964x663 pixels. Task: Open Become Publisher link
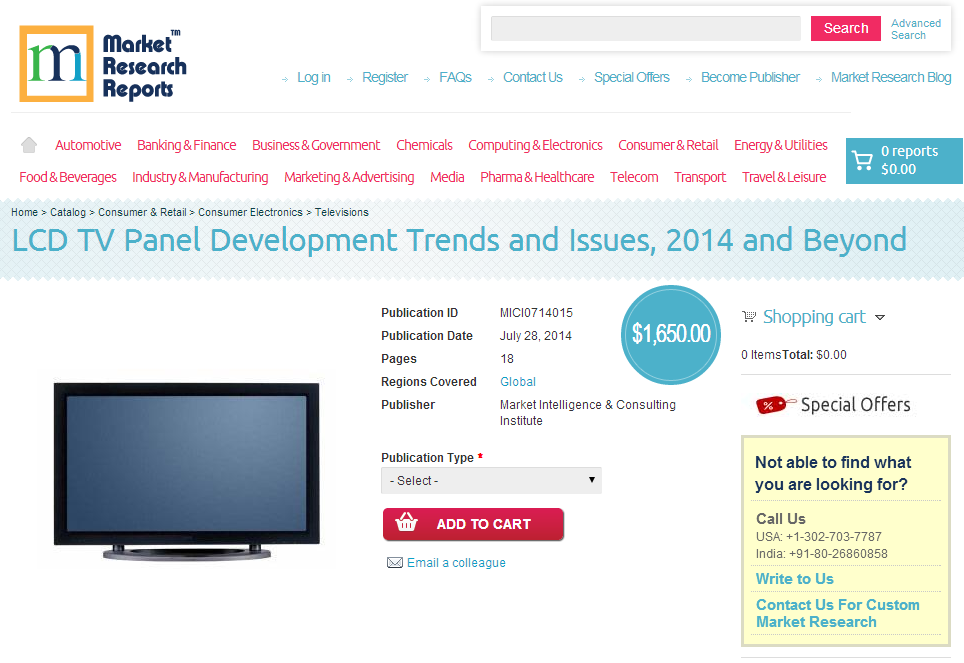coord(750,77)
